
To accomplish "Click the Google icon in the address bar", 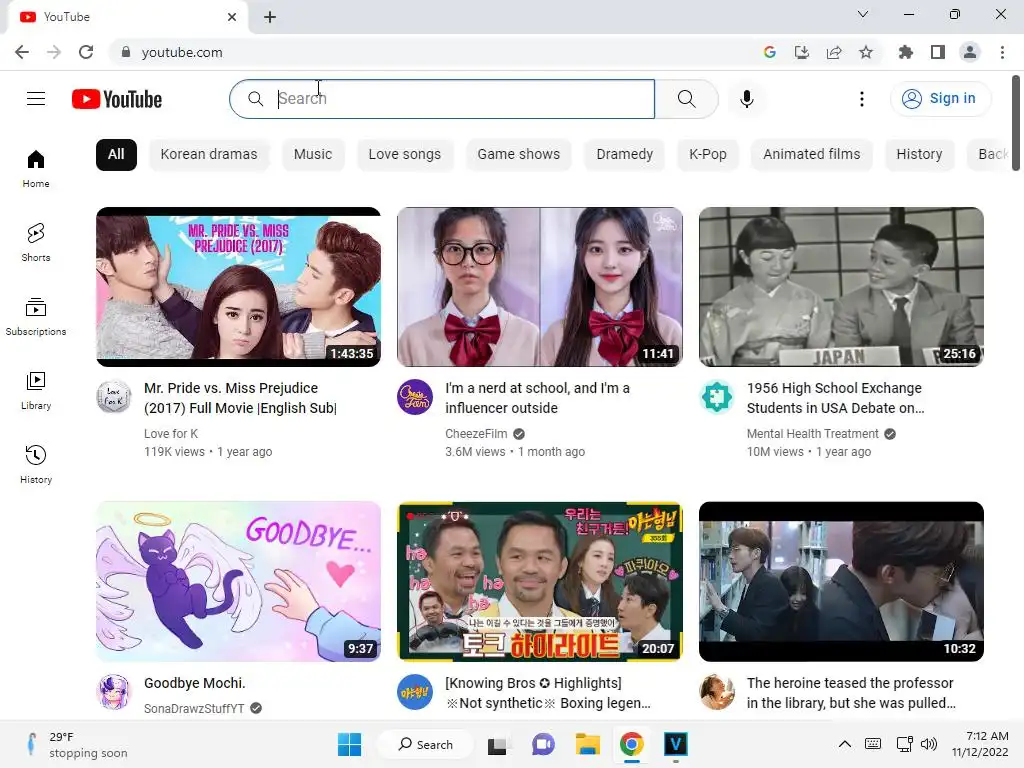I will [770, 52].
